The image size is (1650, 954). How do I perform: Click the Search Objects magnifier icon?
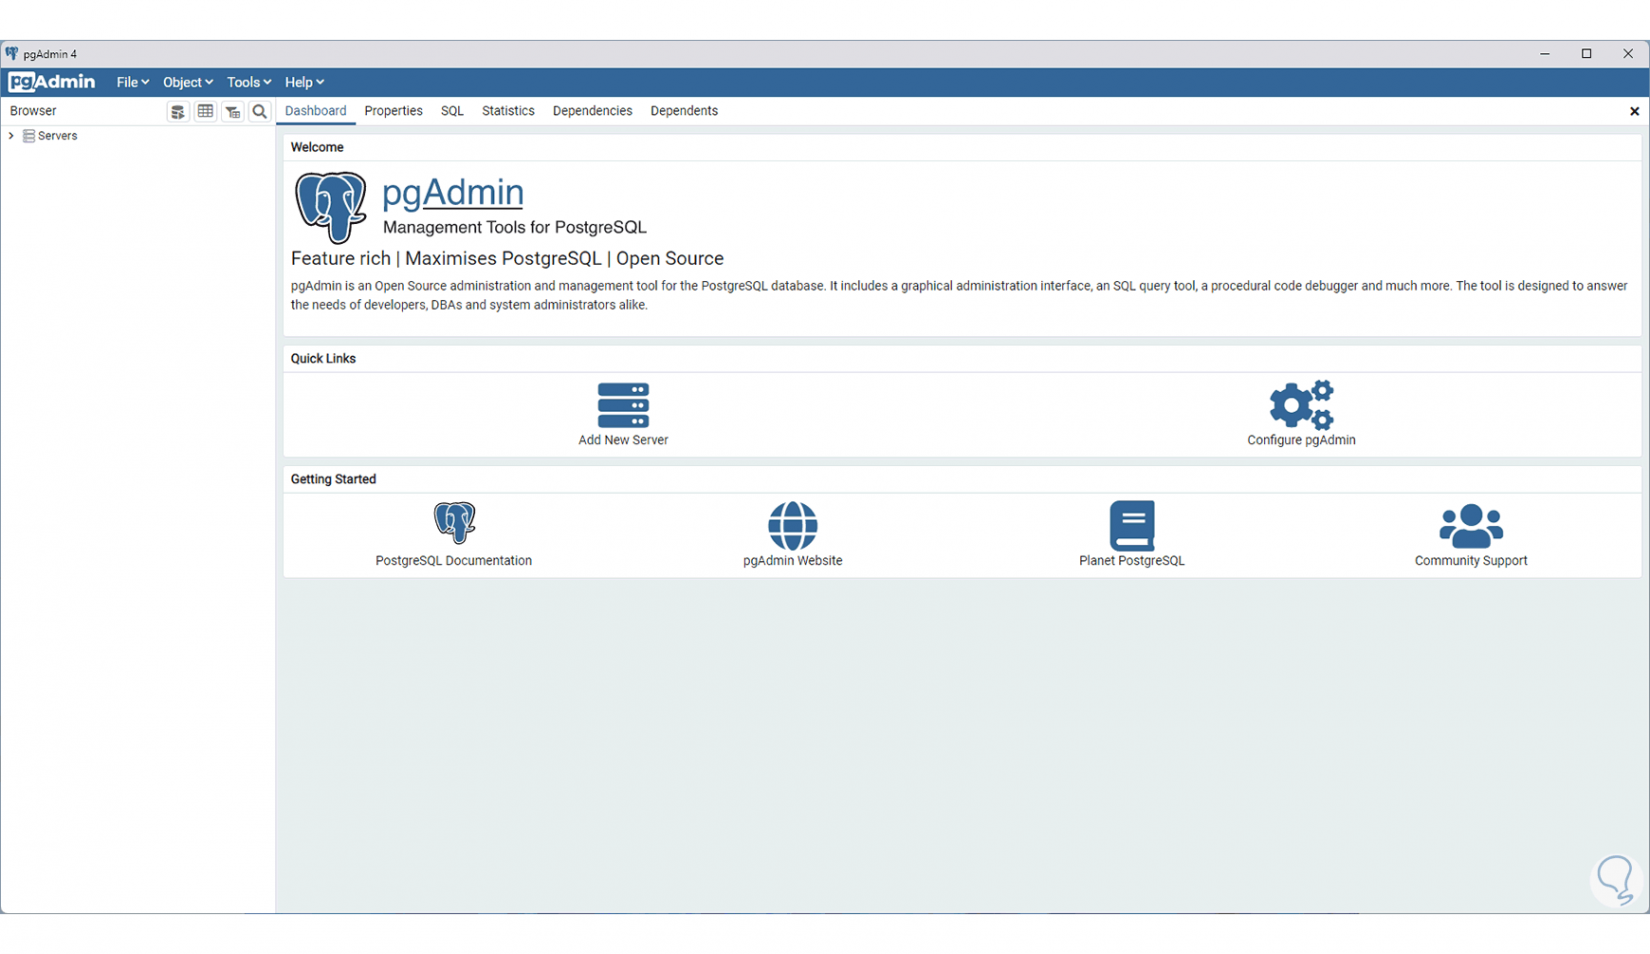click(260, 111)
